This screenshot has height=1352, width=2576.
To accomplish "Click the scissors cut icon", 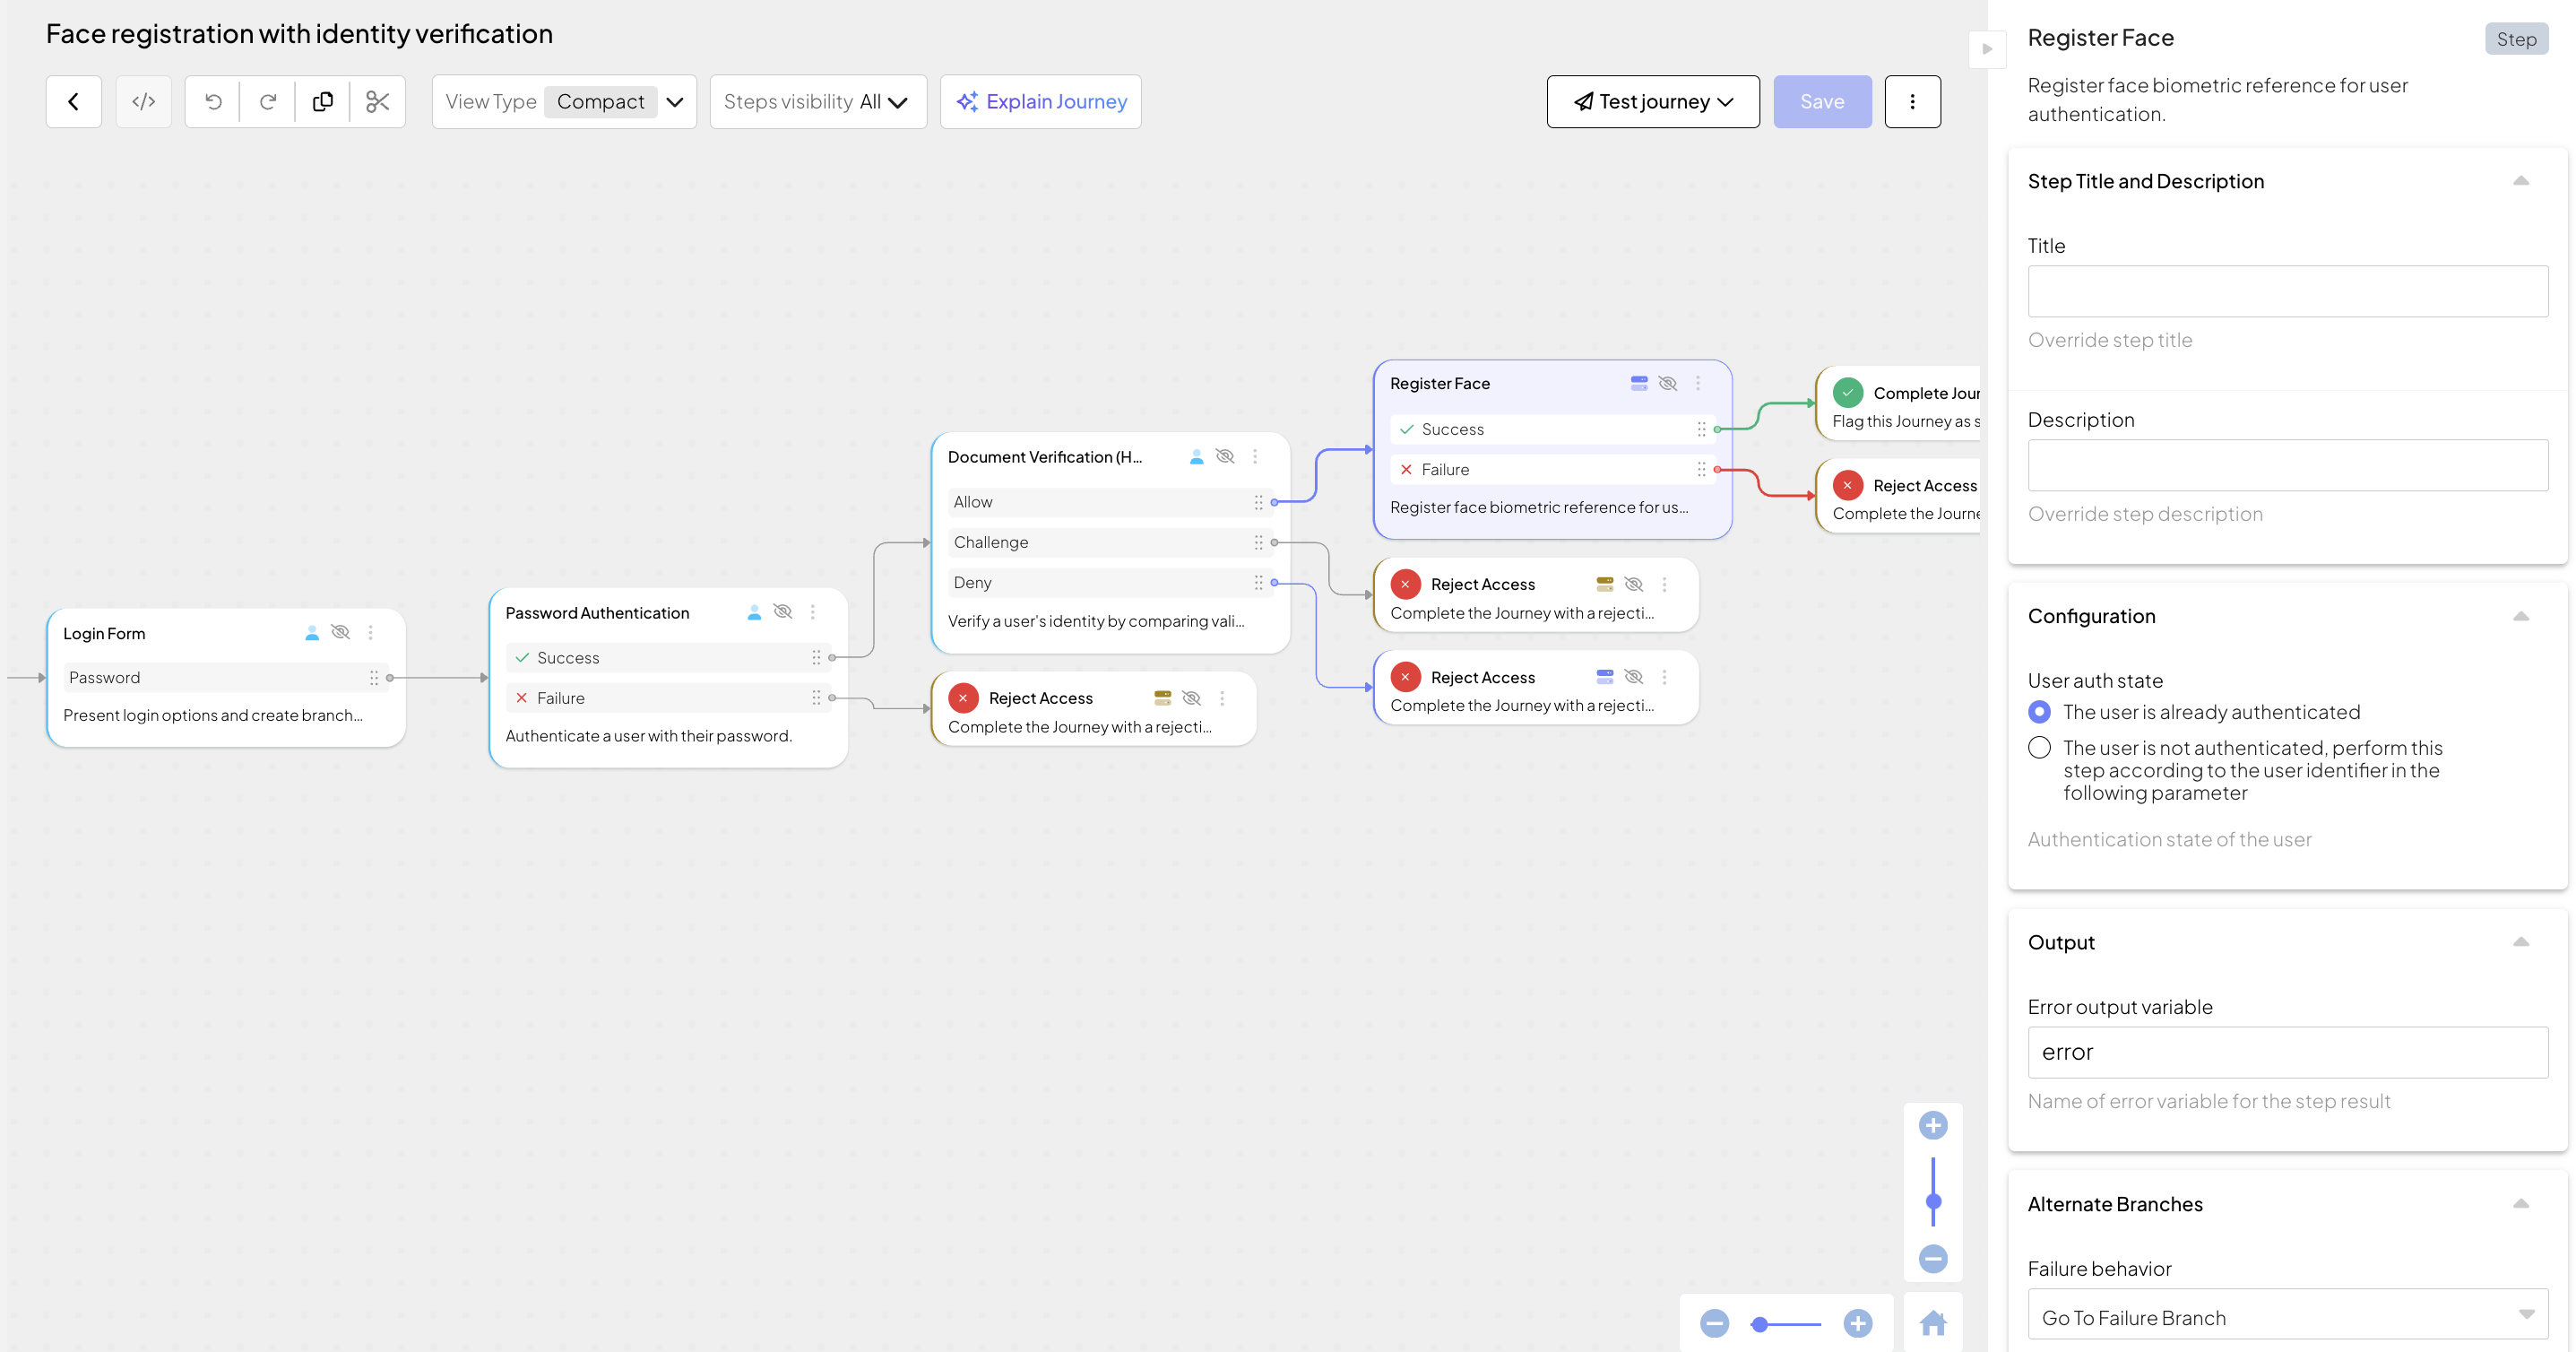I will click(x=377, y=101).
